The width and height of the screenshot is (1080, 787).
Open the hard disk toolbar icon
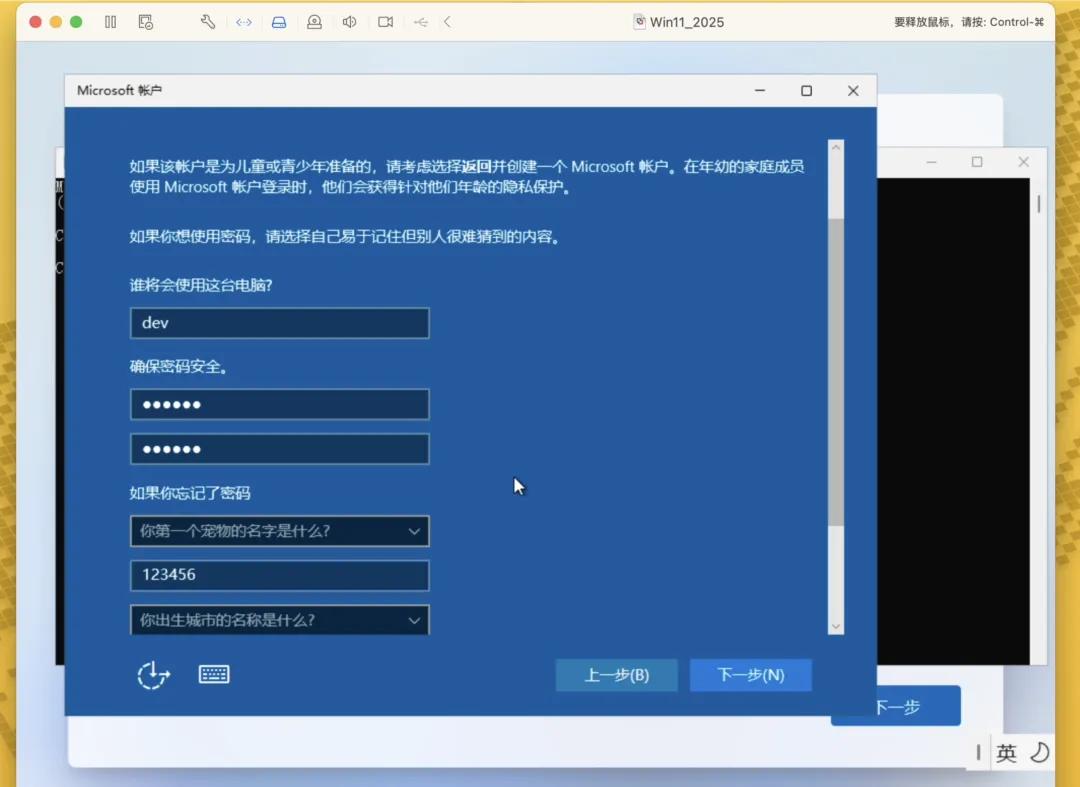click(x=279, y=22)
